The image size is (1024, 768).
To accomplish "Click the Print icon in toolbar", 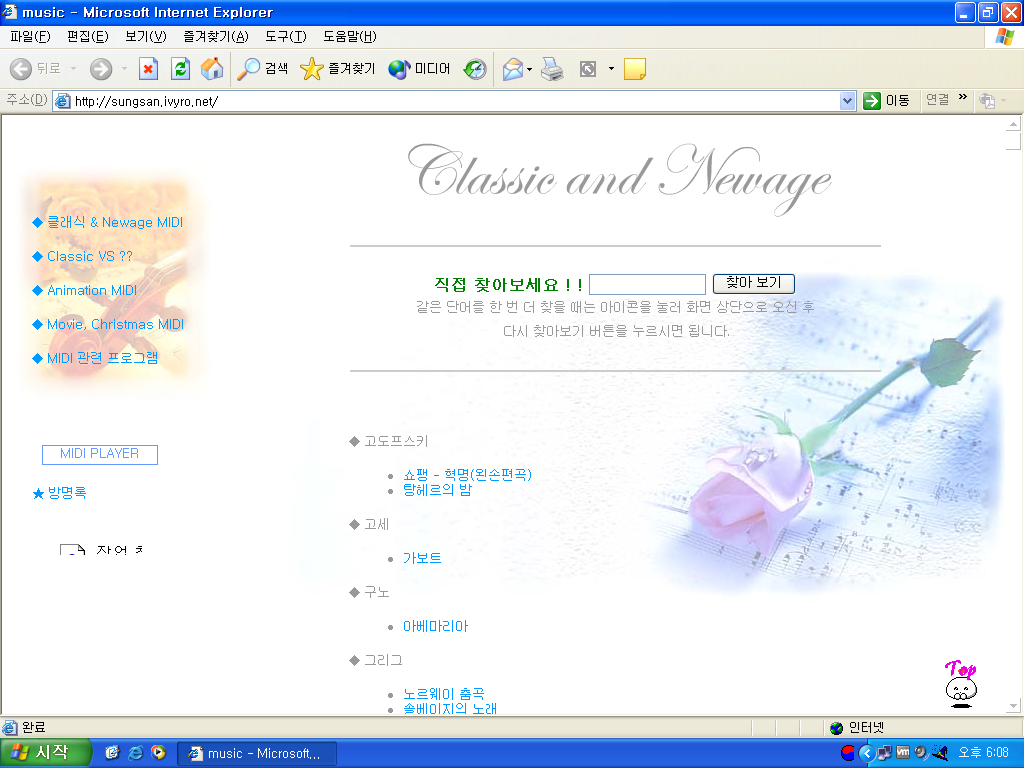I will tap(552, 69).
